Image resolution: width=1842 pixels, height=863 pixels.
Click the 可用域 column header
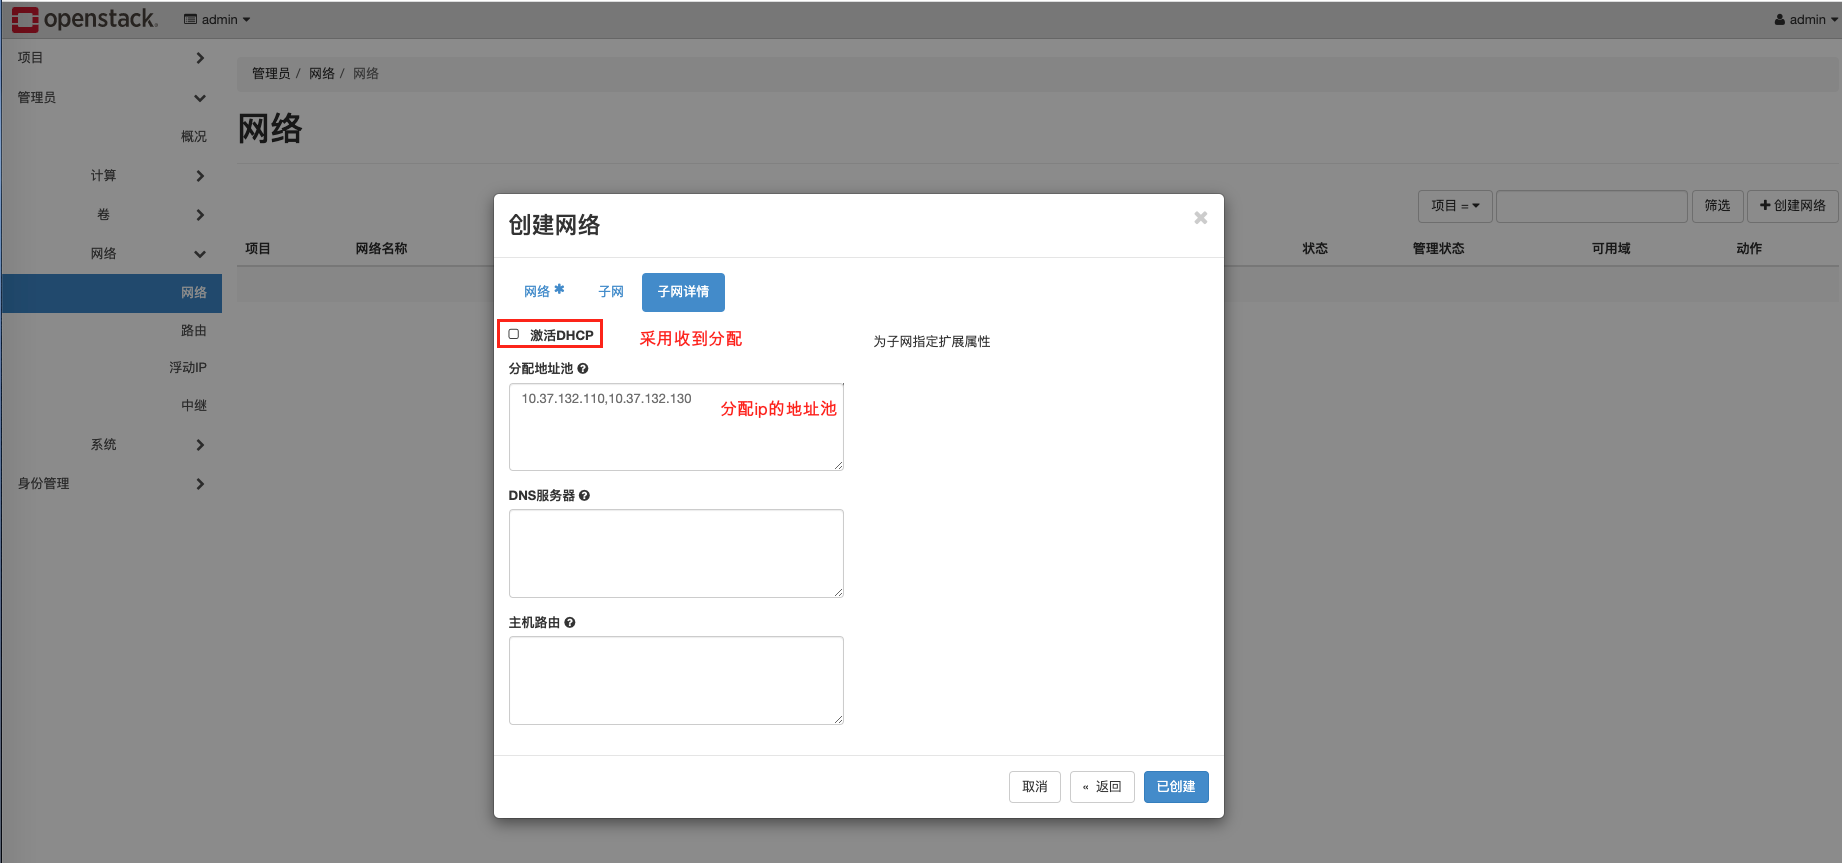(1611, 248)
